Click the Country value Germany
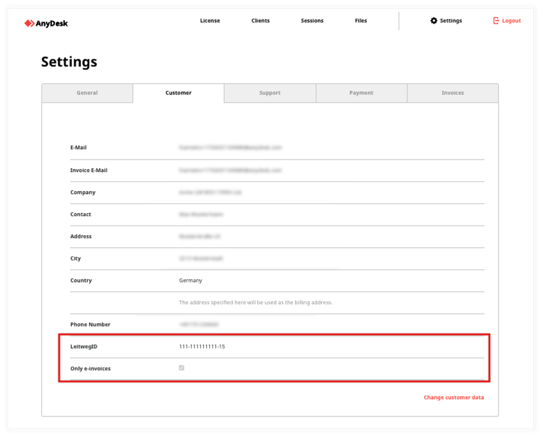The width and height of the screenshot is (543, 437). tap(190, 280)
